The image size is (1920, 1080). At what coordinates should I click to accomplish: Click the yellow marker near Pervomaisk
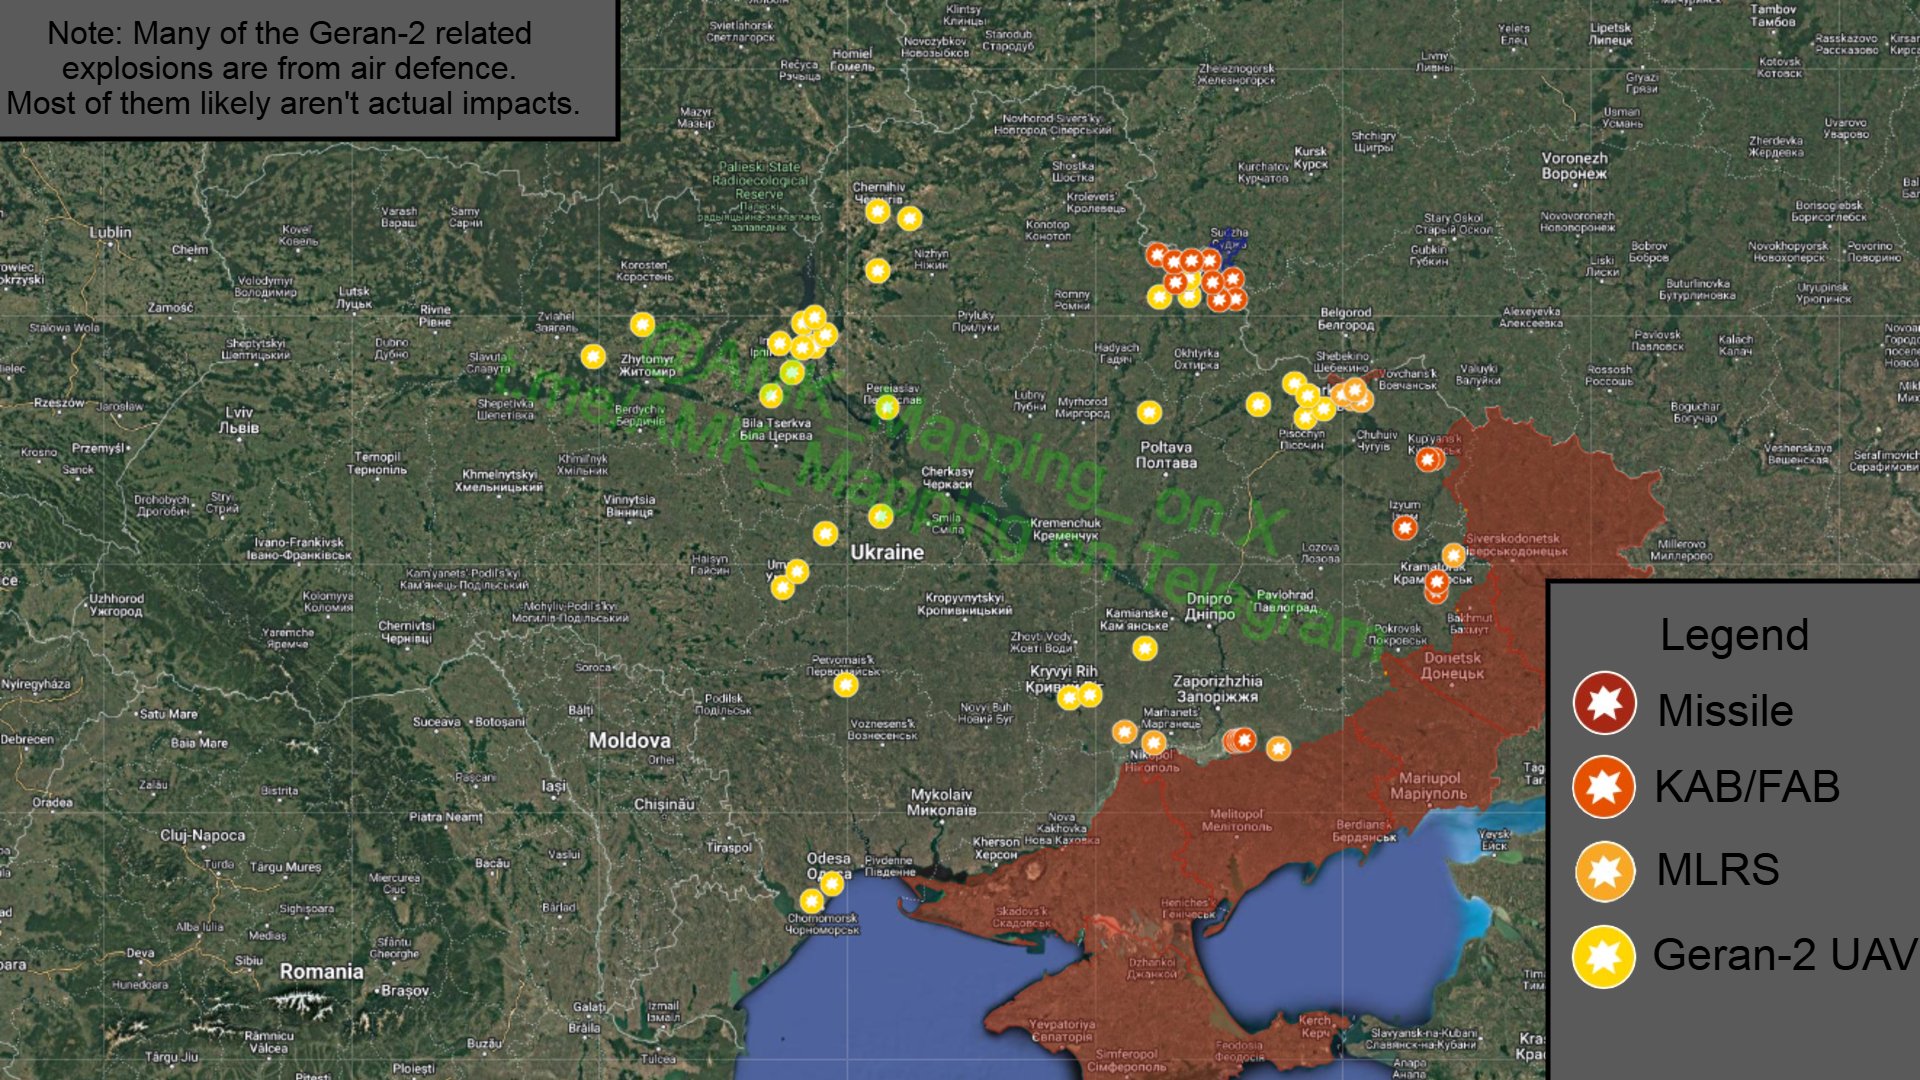pos(846,685)
